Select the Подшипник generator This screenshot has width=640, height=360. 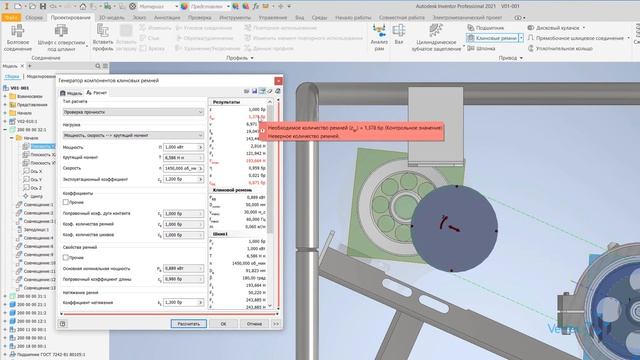click(x=486, y=28)
